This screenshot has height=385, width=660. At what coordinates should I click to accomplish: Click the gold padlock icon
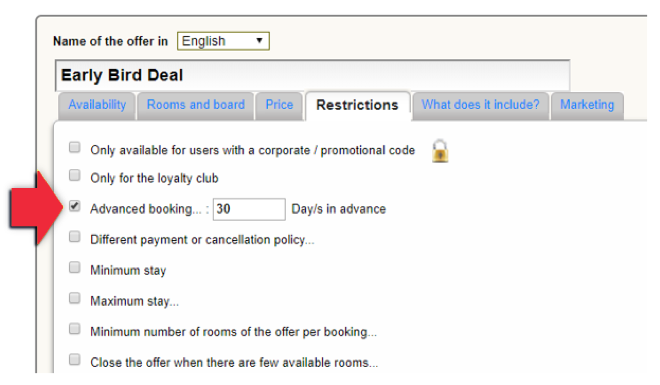(440, 151)
